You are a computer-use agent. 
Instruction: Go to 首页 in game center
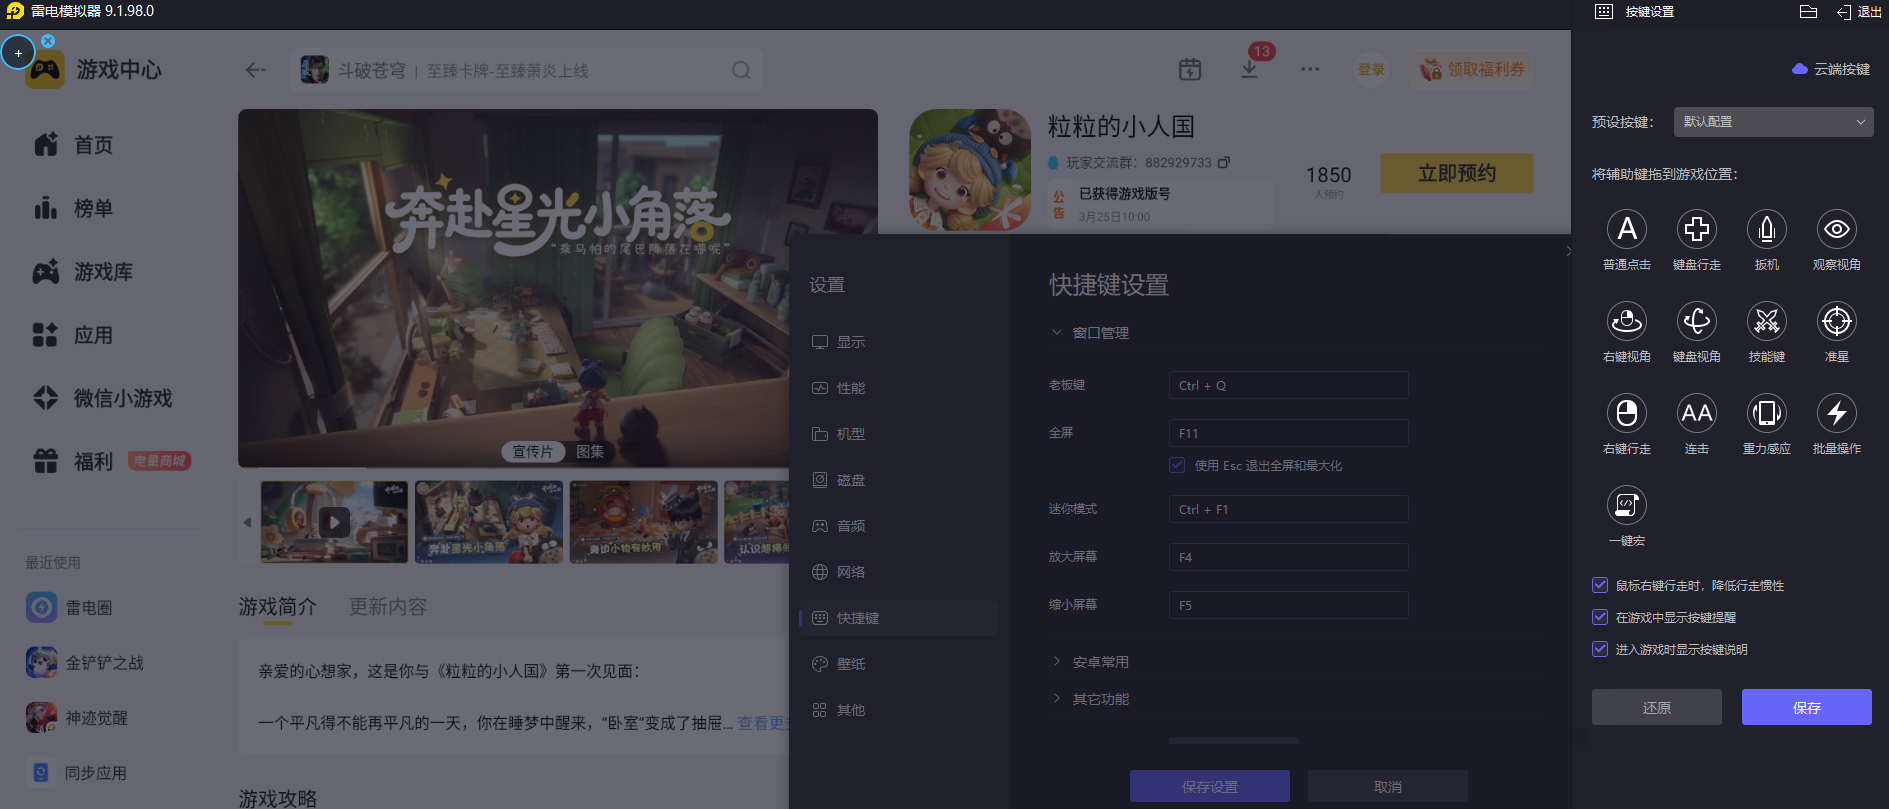point(74,145)
